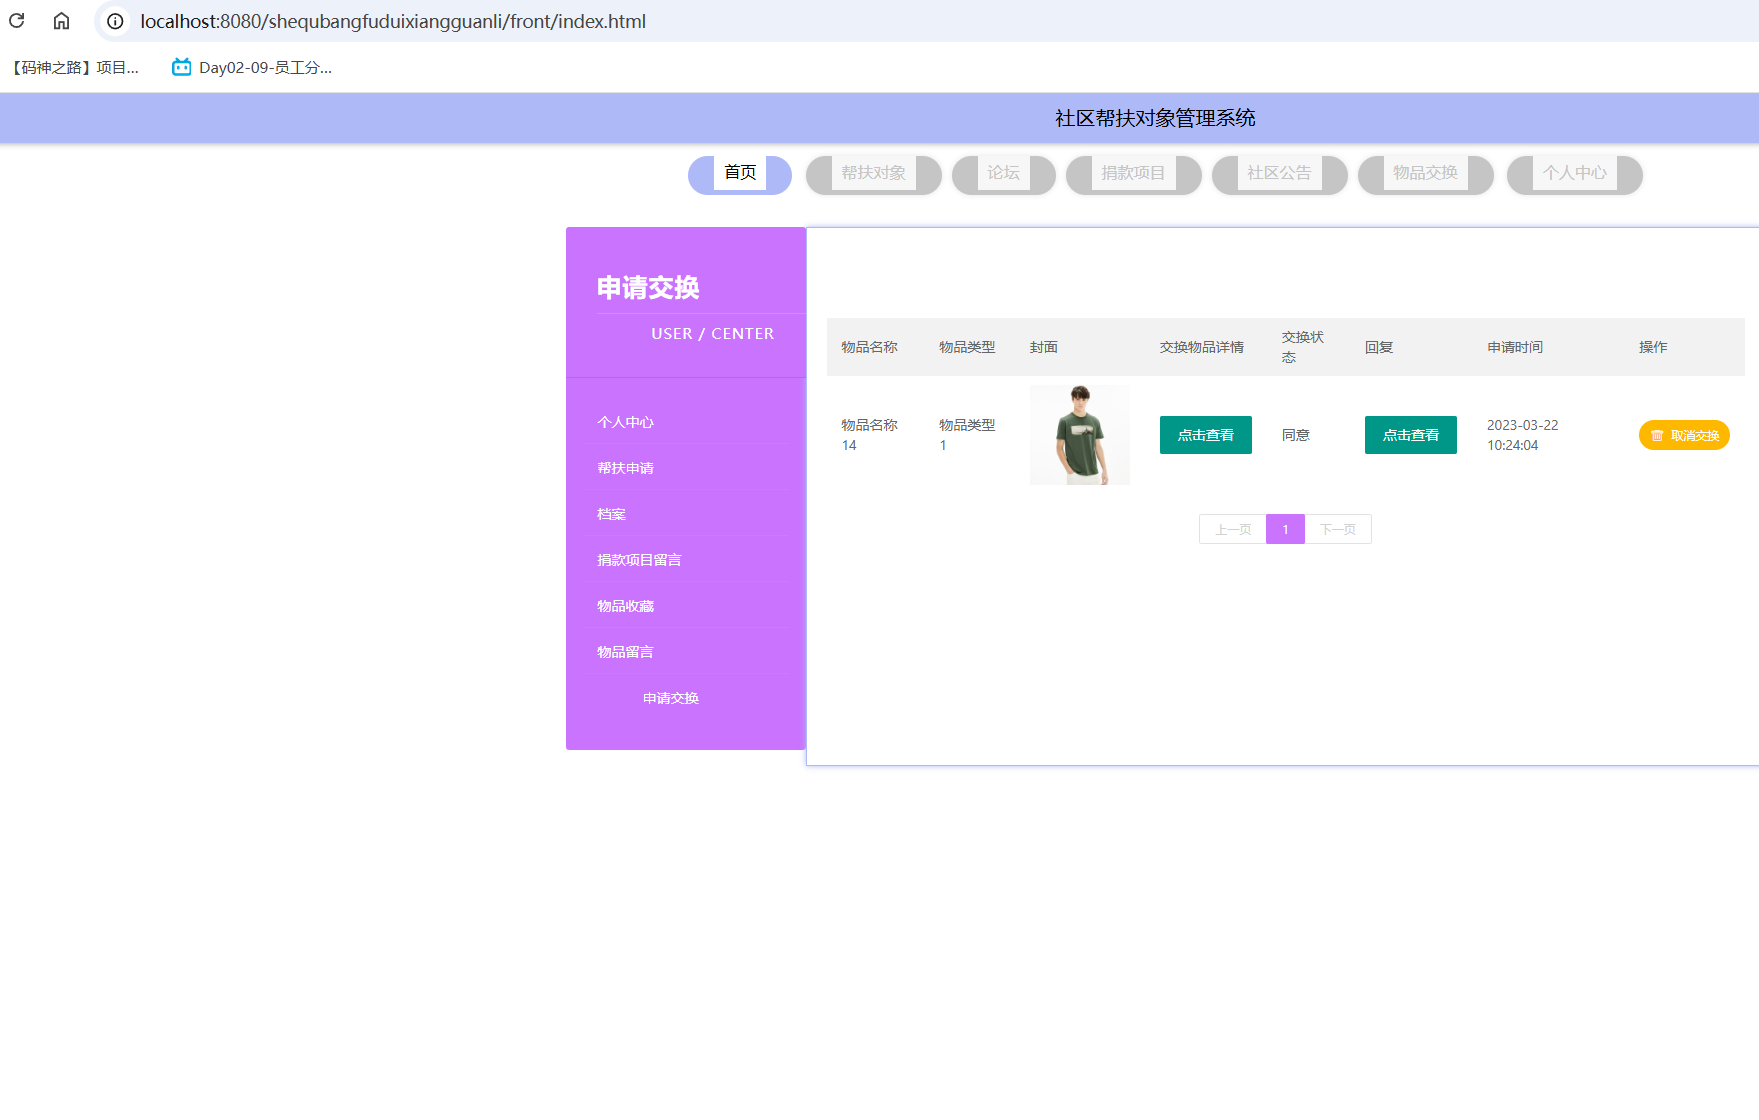The image size is (1759, 1120).
Task: Click the 封面 column header
Action: tap(1044, 347)
